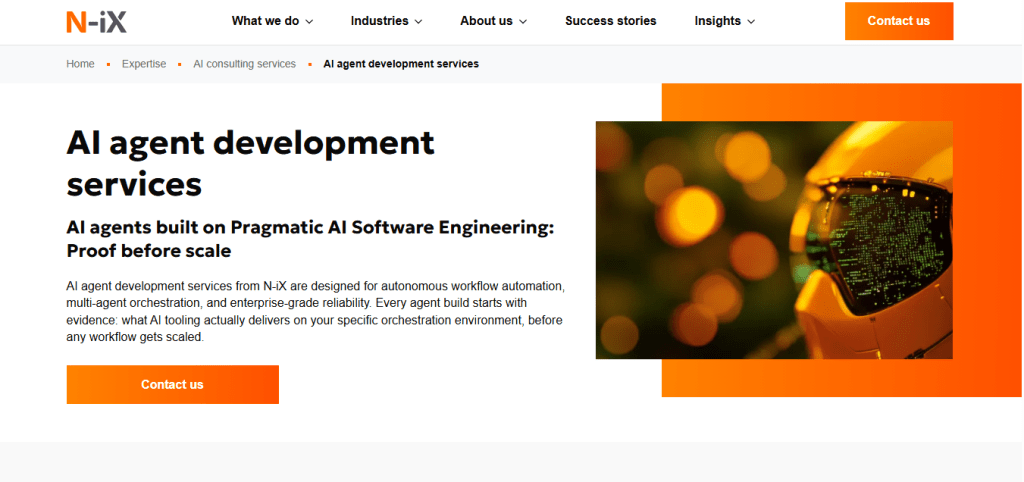Click the orange gradient panel behind image
Screen dimensions: 1024x482
[987, 240]
